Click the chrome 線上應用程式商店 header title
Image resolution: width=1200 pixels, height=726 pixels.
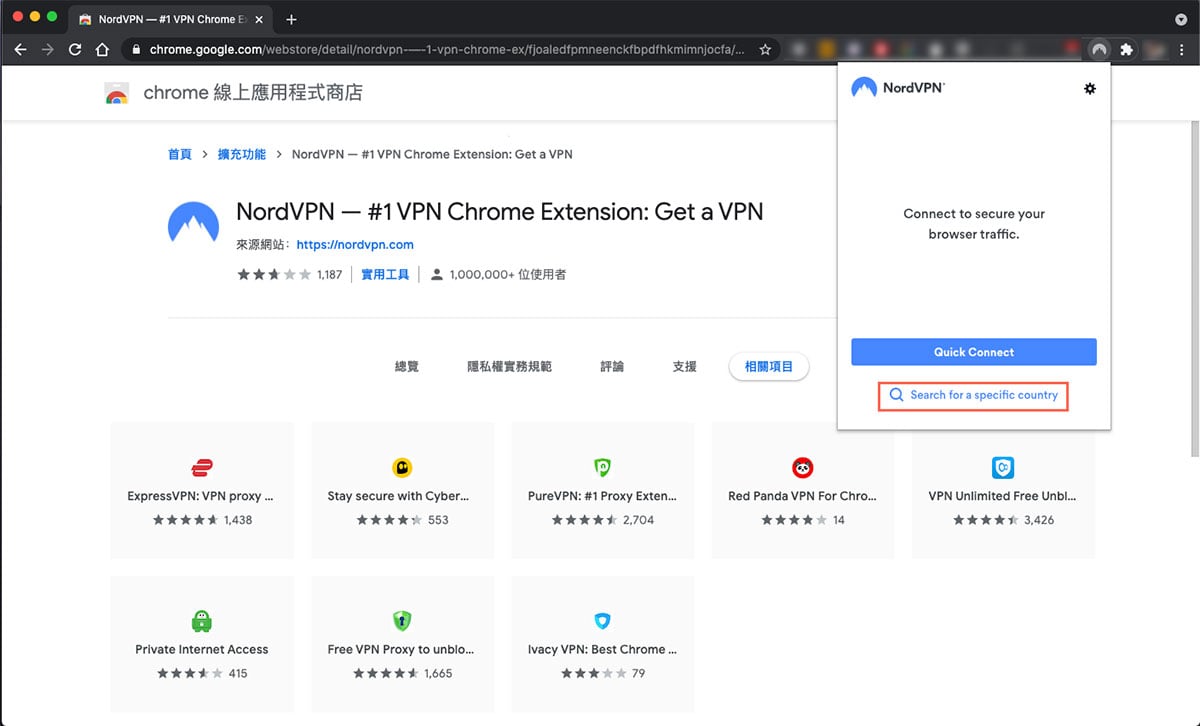pos(253,93)
